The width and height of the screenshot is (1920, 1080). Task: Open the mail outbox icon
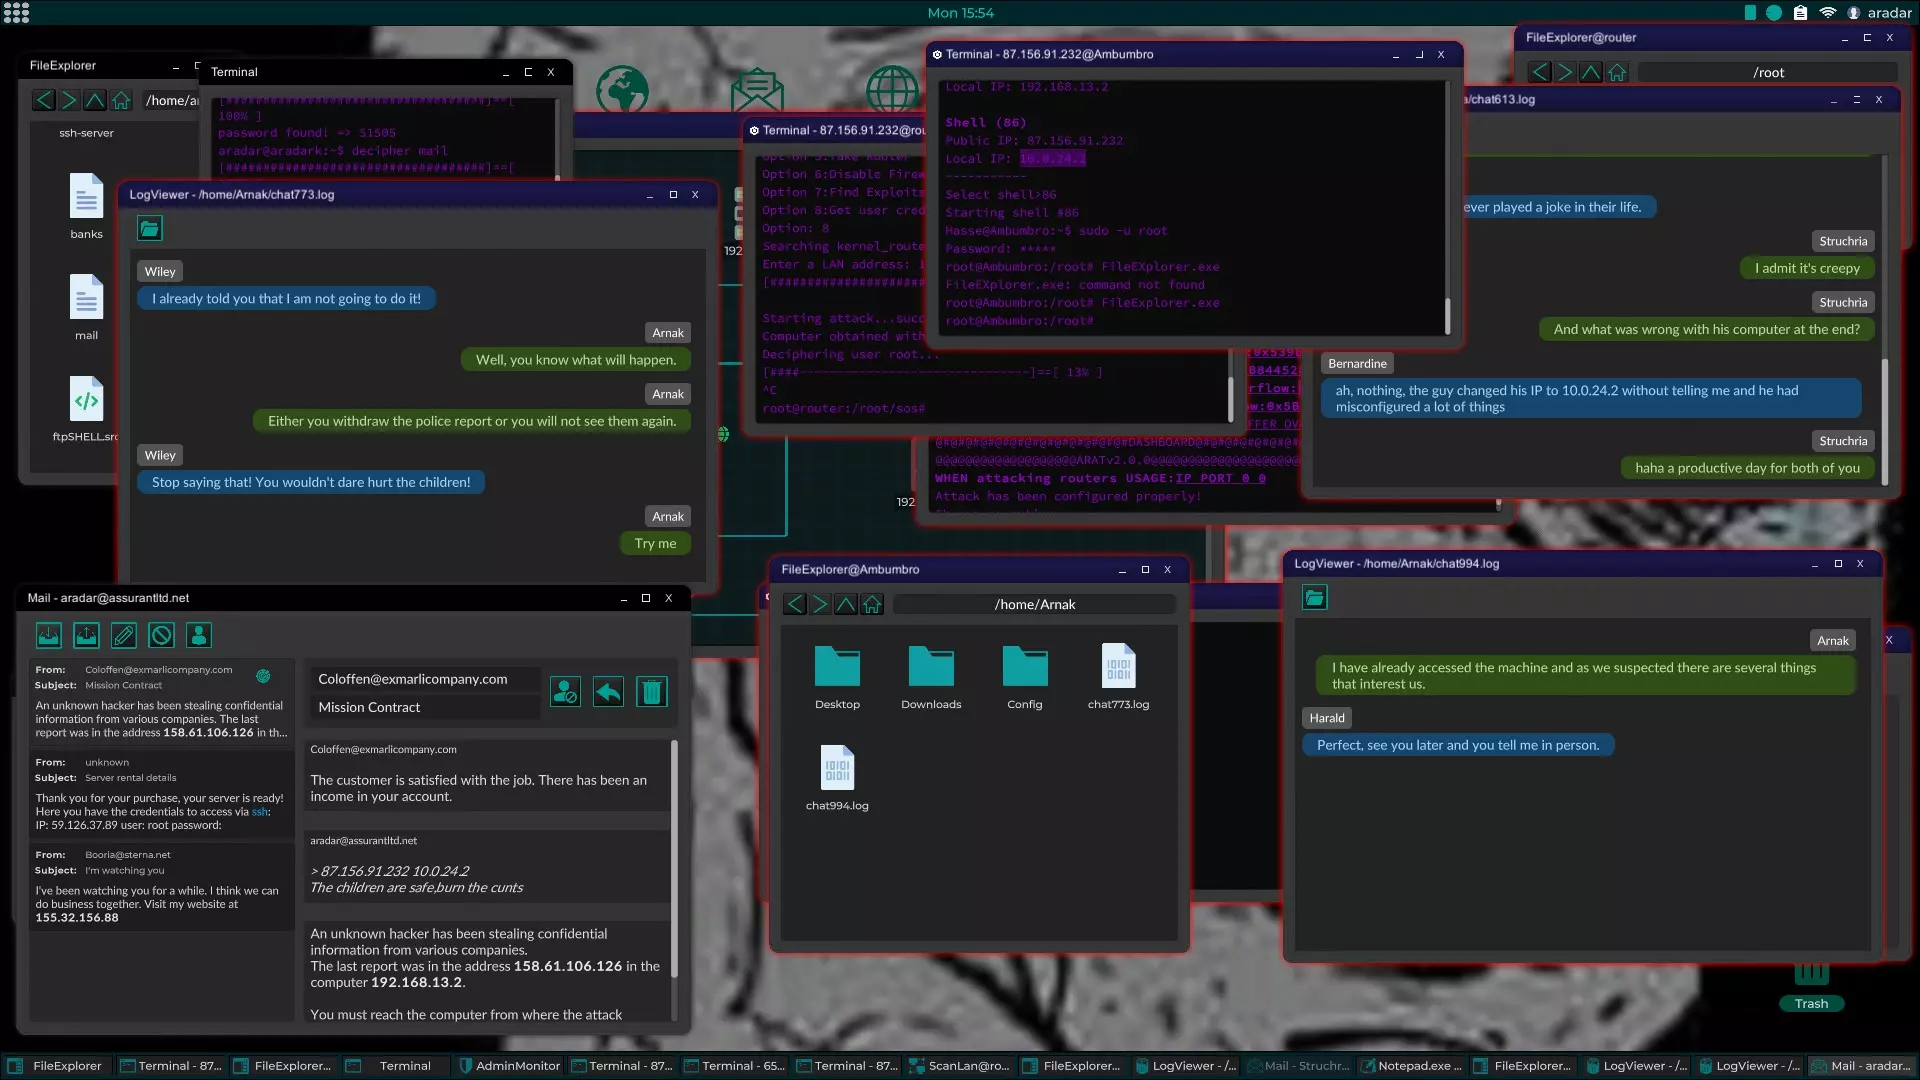tap(86, 635)
